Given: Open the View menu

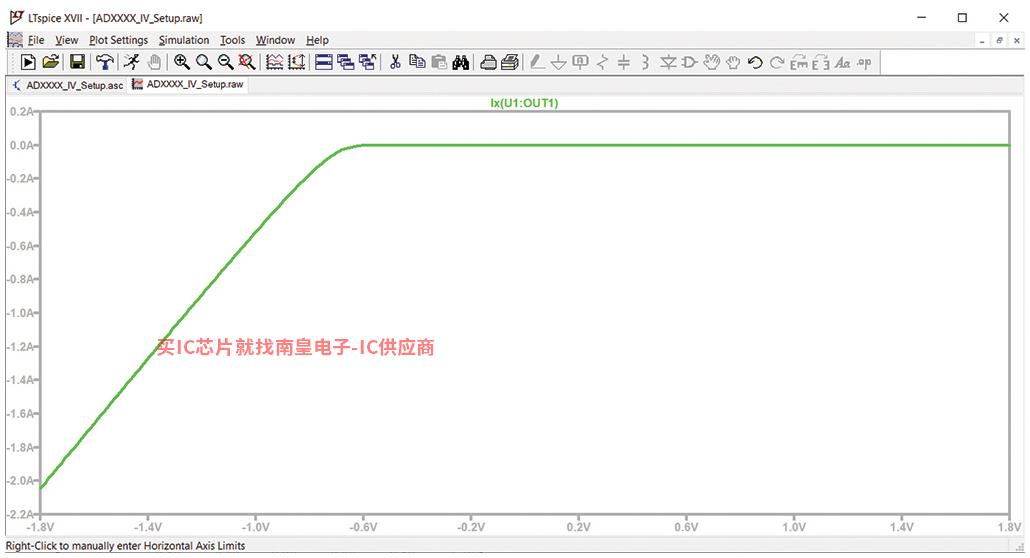Looking at the screenshot, I should click(x=66, y=40).
